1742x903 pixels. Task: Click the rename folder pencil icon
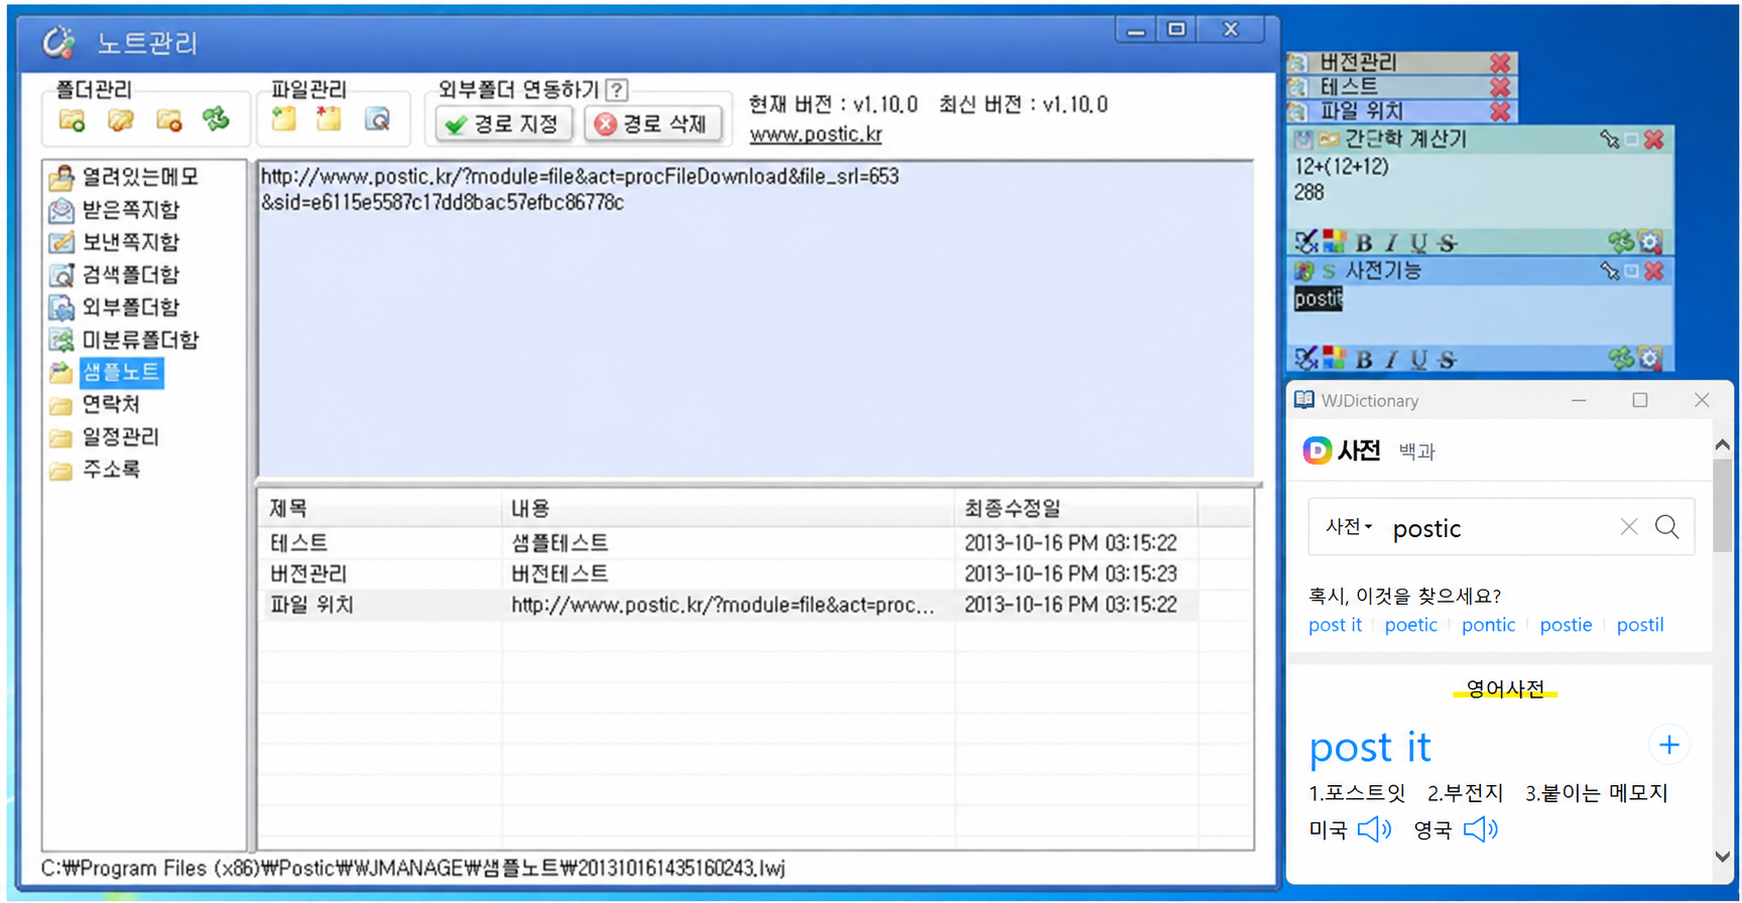[x=120, y=121]
